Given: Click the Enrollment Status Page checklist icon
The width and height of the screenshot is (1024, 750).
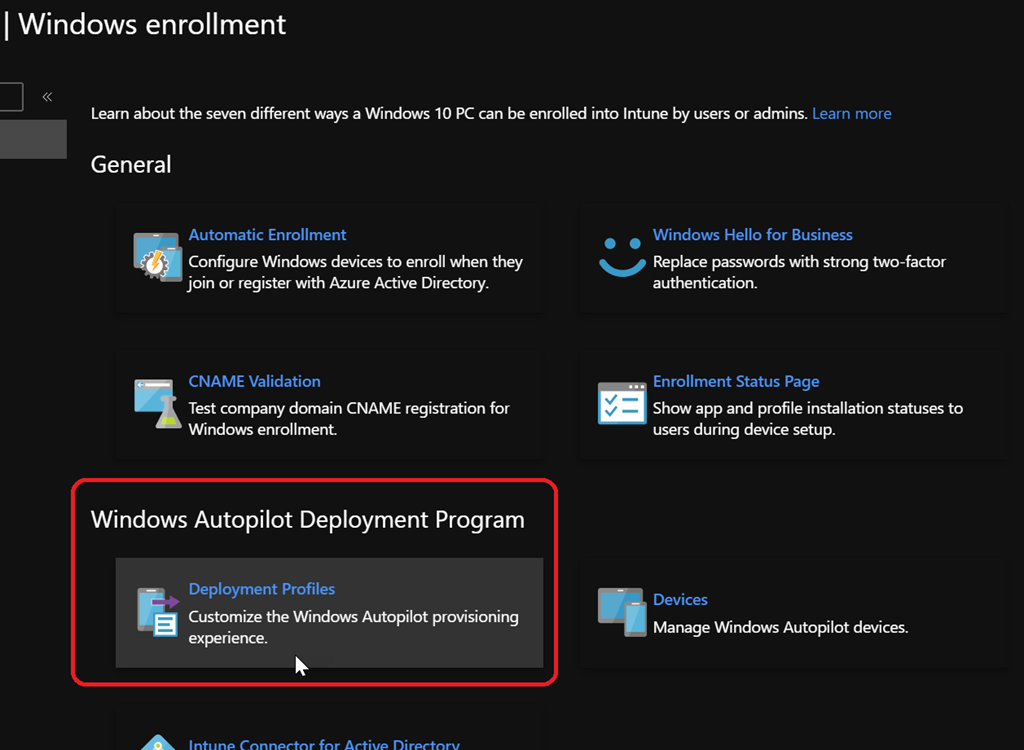Looking at the screenshot, I should click(622, 403).
